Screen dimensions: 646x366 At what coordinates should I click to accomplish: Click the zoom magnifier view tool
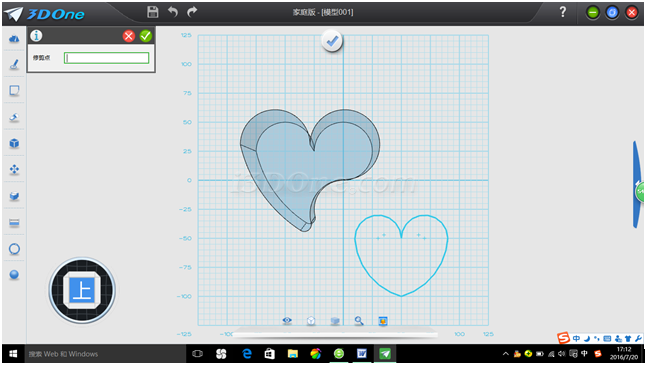coord(359,321)
